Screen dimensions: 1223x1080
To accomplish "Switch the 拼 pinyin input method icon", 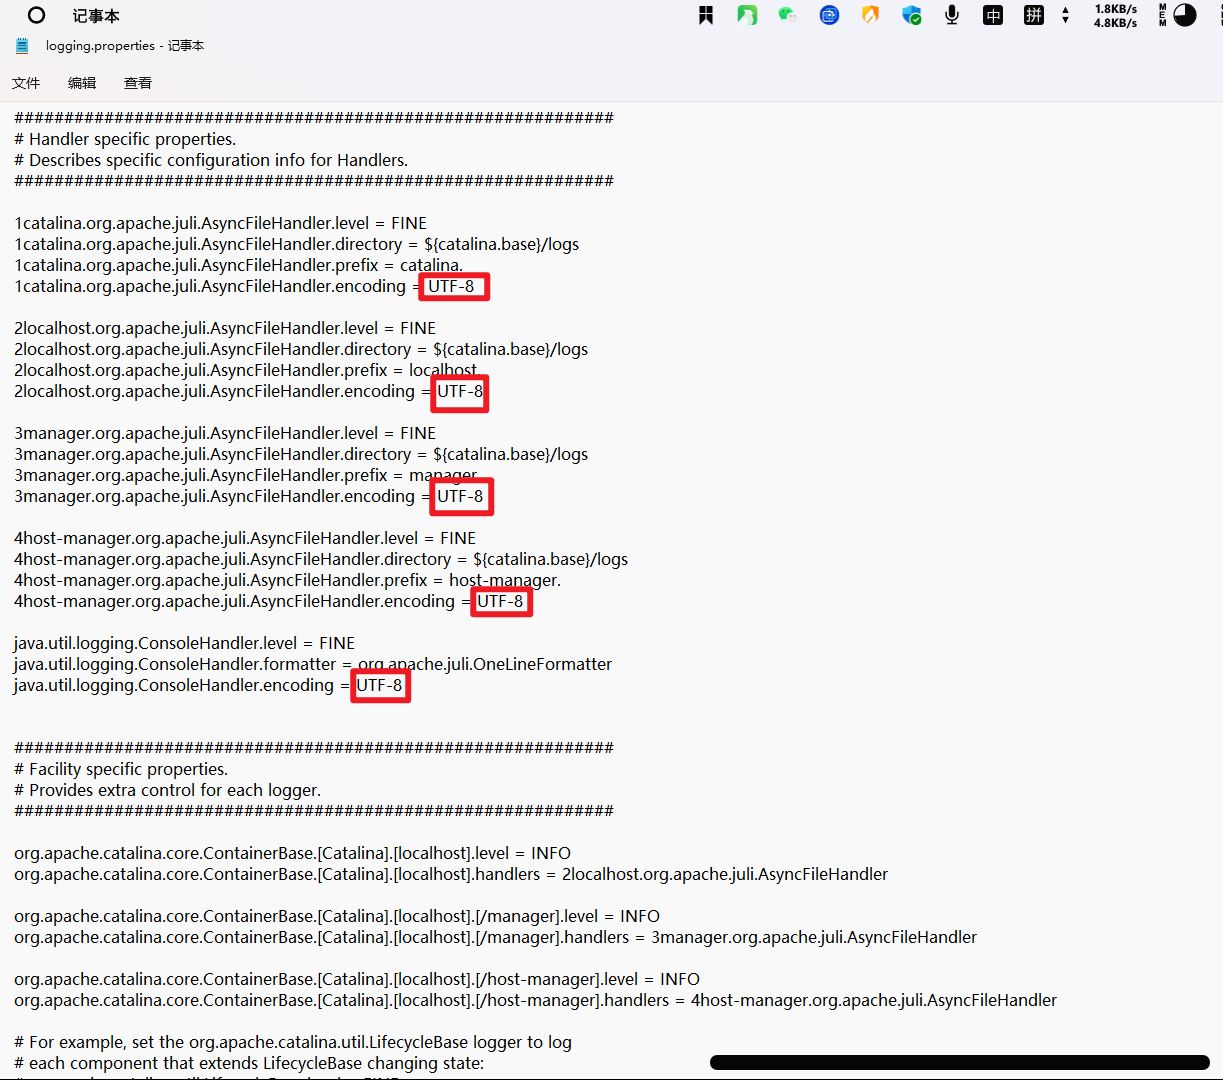I will tap(1034, 15).
